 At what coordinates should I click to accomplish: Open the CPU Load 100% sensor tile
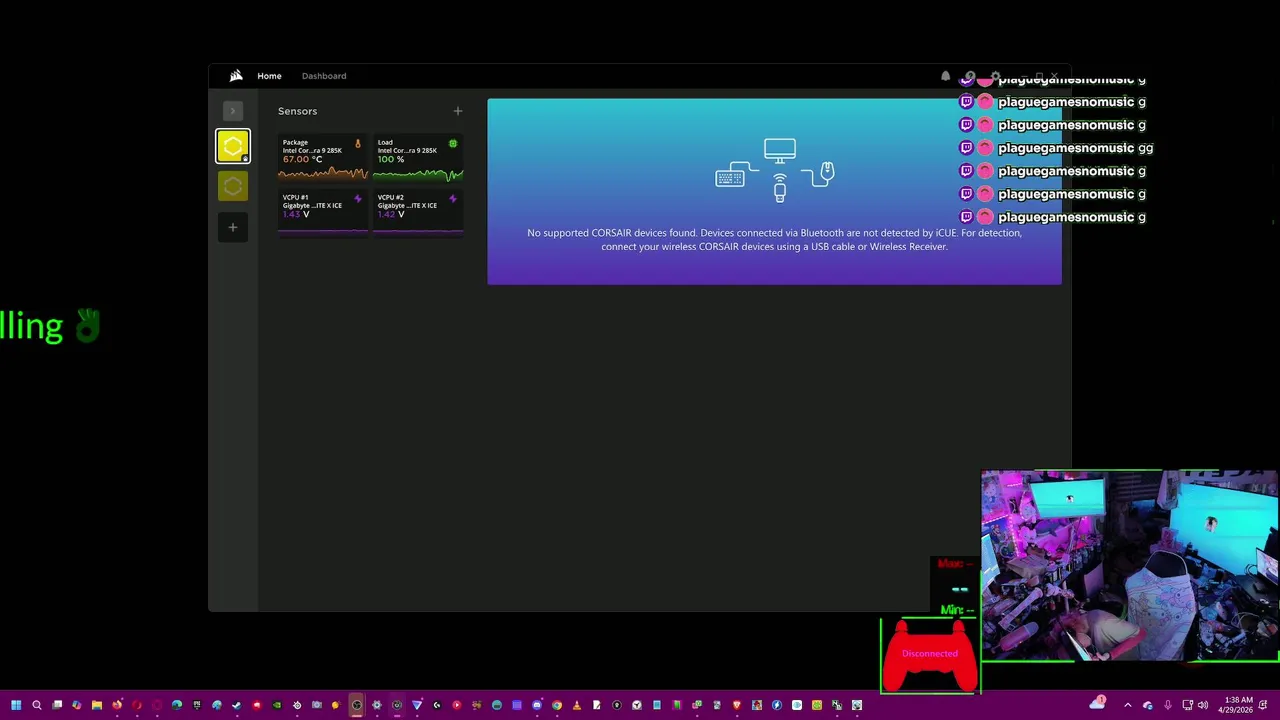[418, 159]
